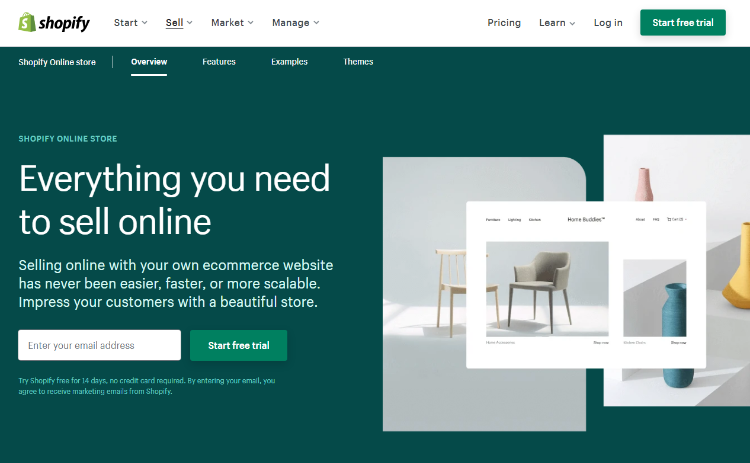Switch to the Features tab
The image size is (750, 463).
click(219, 62)
